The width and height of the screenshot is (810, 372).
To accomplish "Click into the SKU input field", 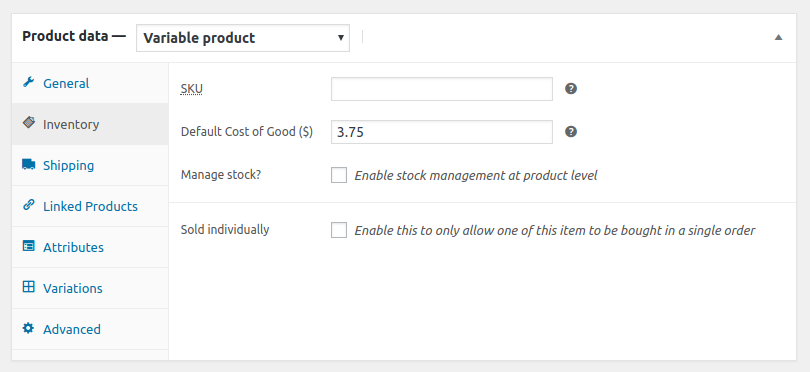I will [x=442, y=89].
